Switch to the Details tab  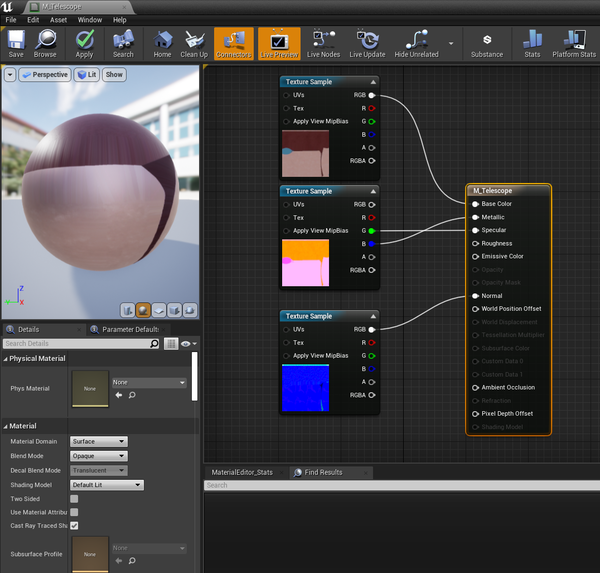29,330
